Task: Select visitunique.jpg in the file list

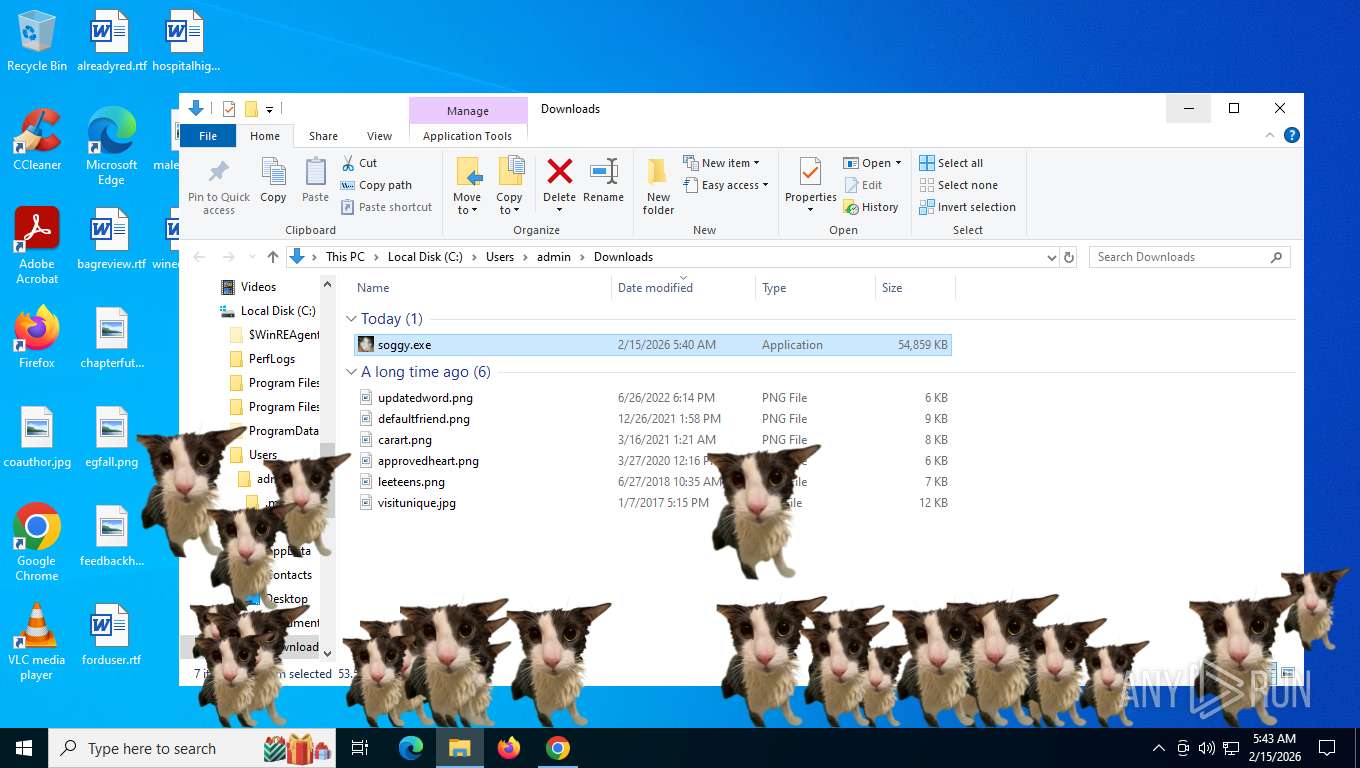Action: click(x=653, y=503)
